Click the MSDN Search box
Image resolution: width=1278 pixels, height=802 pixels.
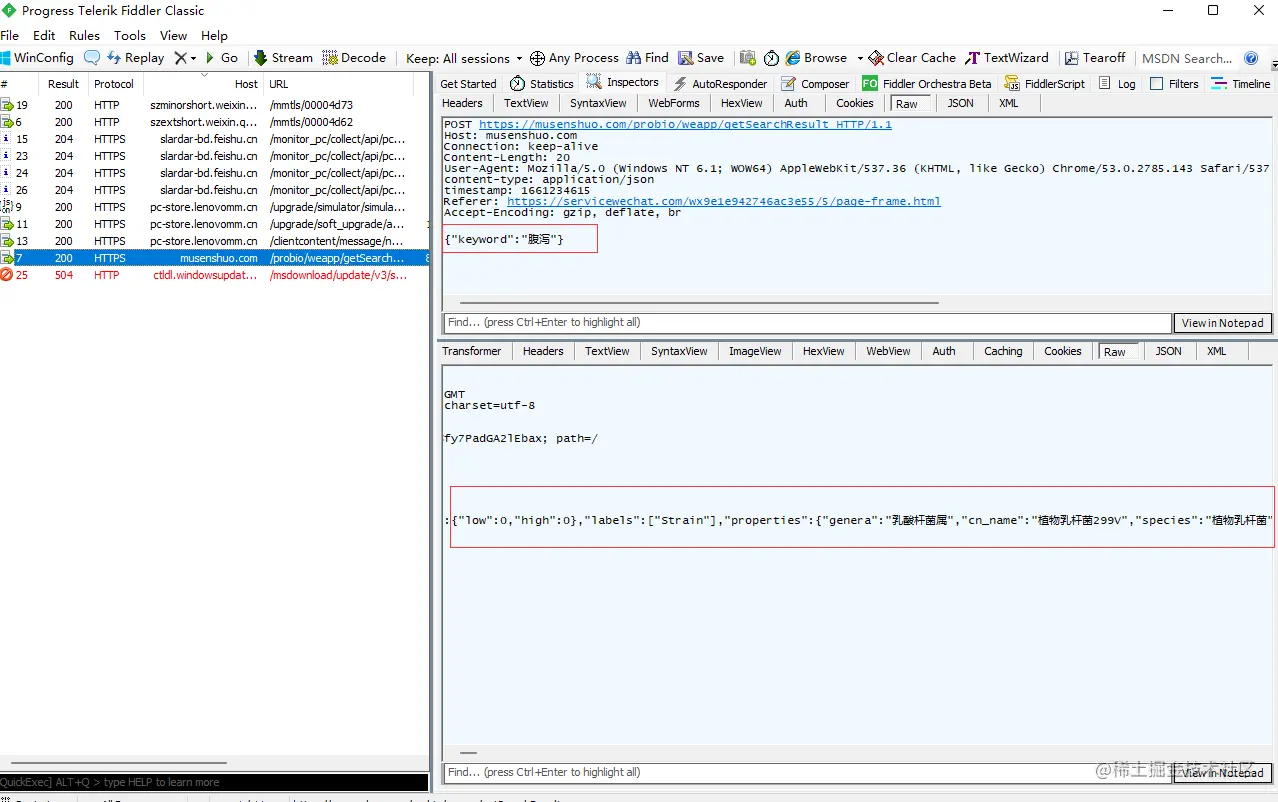pos(1187,58)
